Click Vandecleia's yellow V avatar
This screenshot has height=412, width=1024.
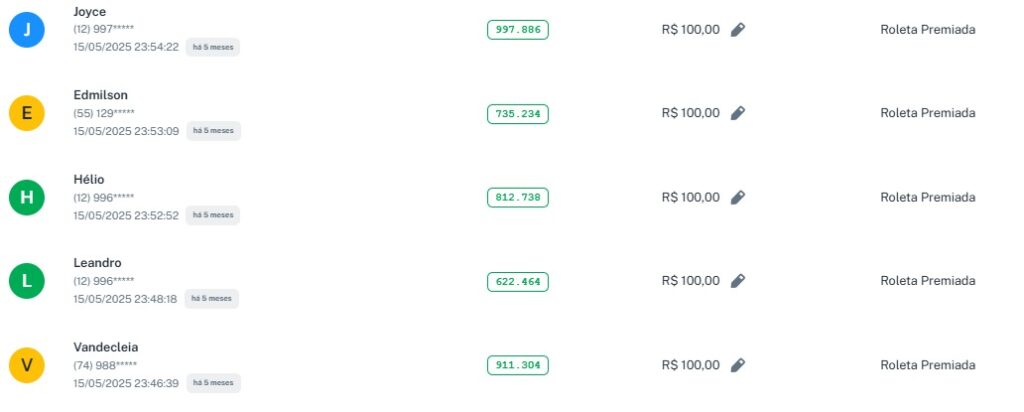[27, 366]
